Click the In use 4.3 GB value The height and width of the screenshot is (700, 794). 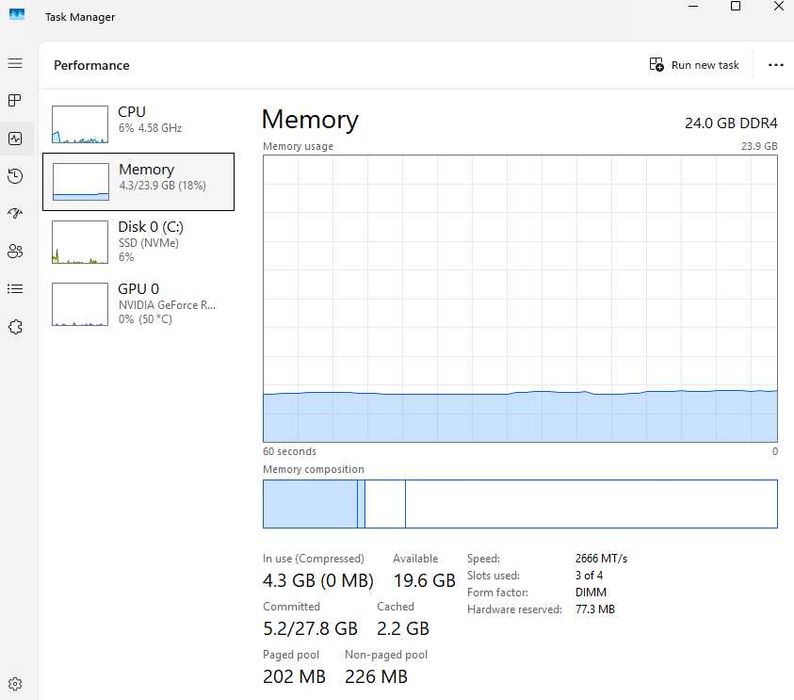click(x=318, y=580)
